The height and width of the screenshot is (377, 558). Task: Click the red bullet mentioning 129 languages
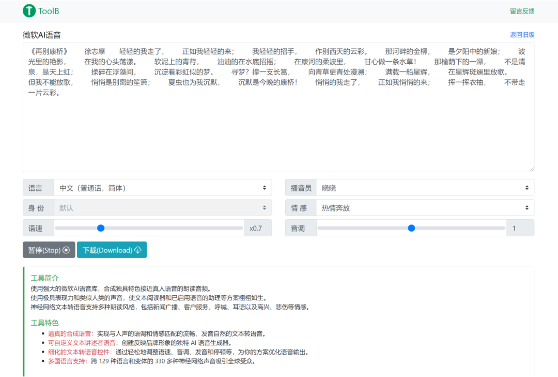coord(68,361)
